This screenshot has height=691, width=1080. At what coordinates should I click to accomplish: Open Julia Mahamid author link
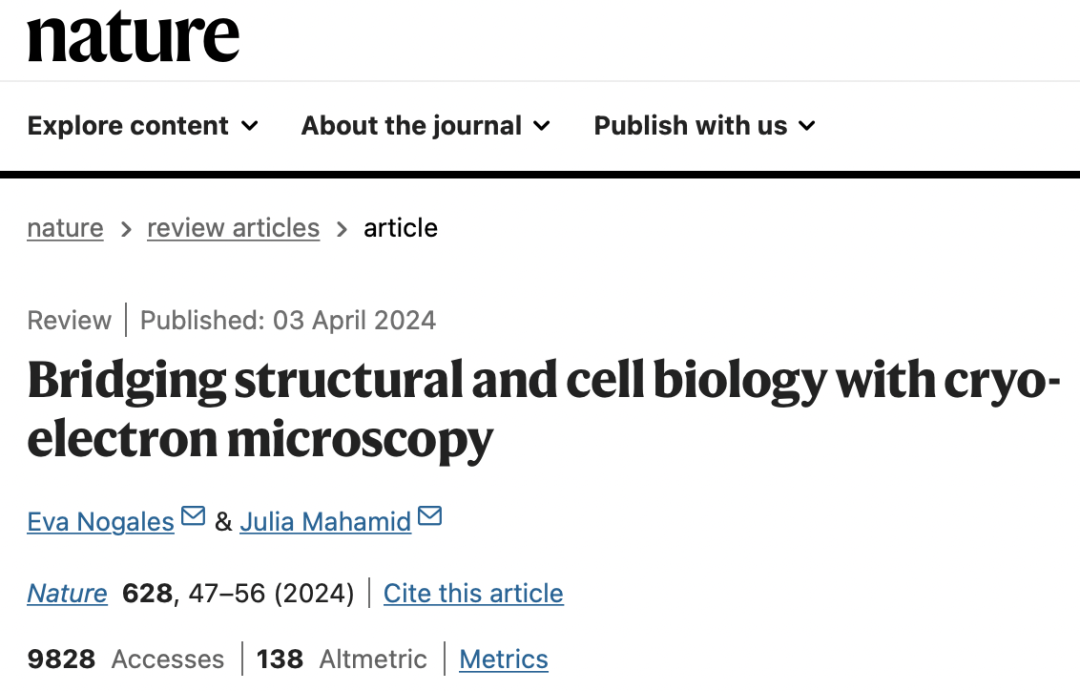pyautogui.click(x=326, y=522)
